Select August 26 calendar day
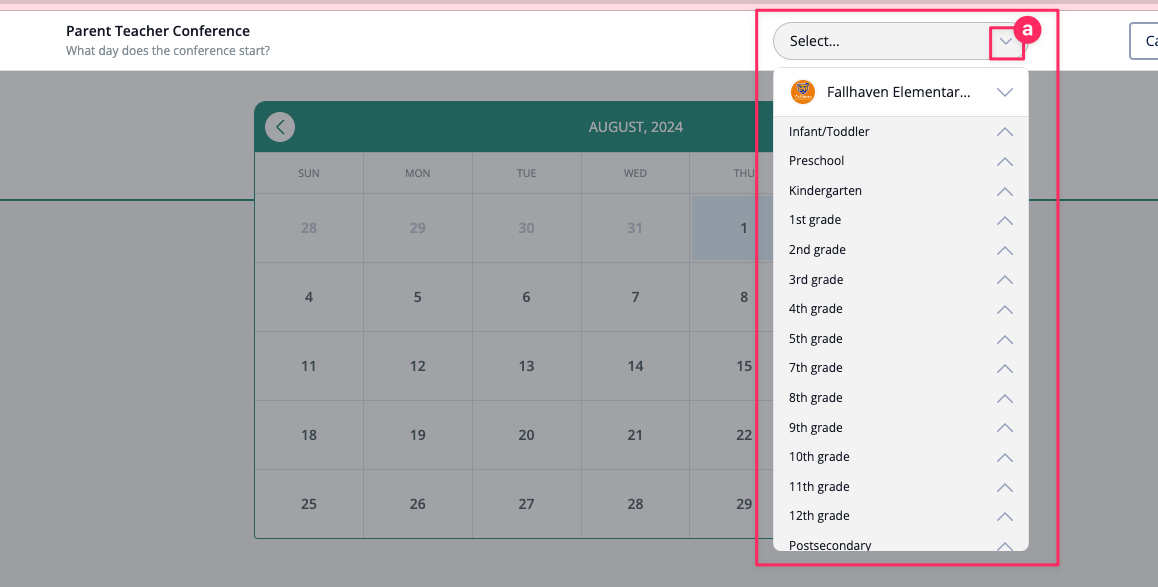The height and width of the screenshot is (587, 1158). coord(418,504)
